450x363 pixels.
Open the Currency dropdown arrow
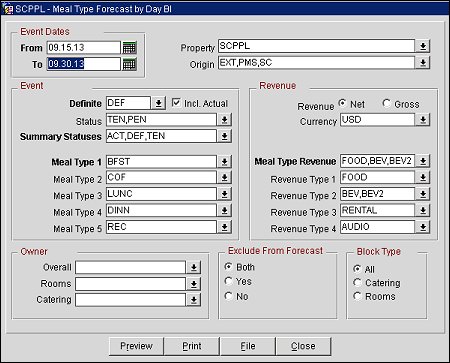(423, 120)
